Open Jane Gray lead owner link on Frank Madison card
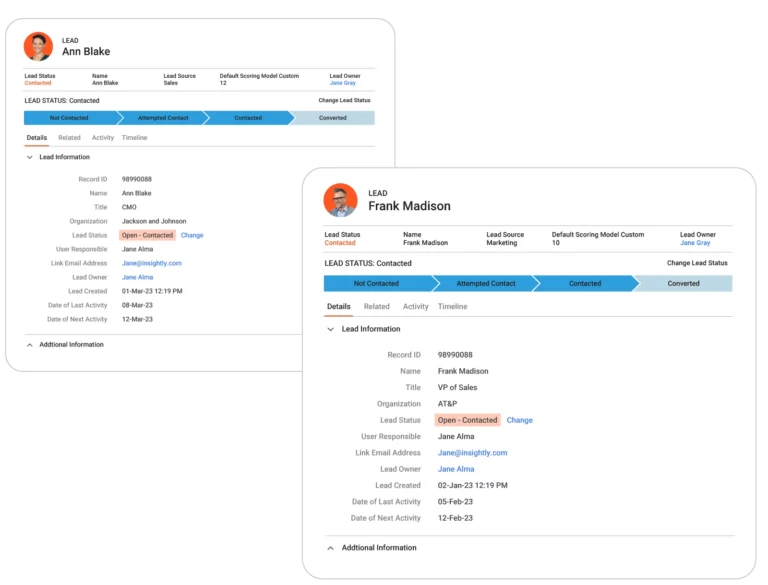Image resolution: width=768 pixels, height=585 pixels. [695, 243]
